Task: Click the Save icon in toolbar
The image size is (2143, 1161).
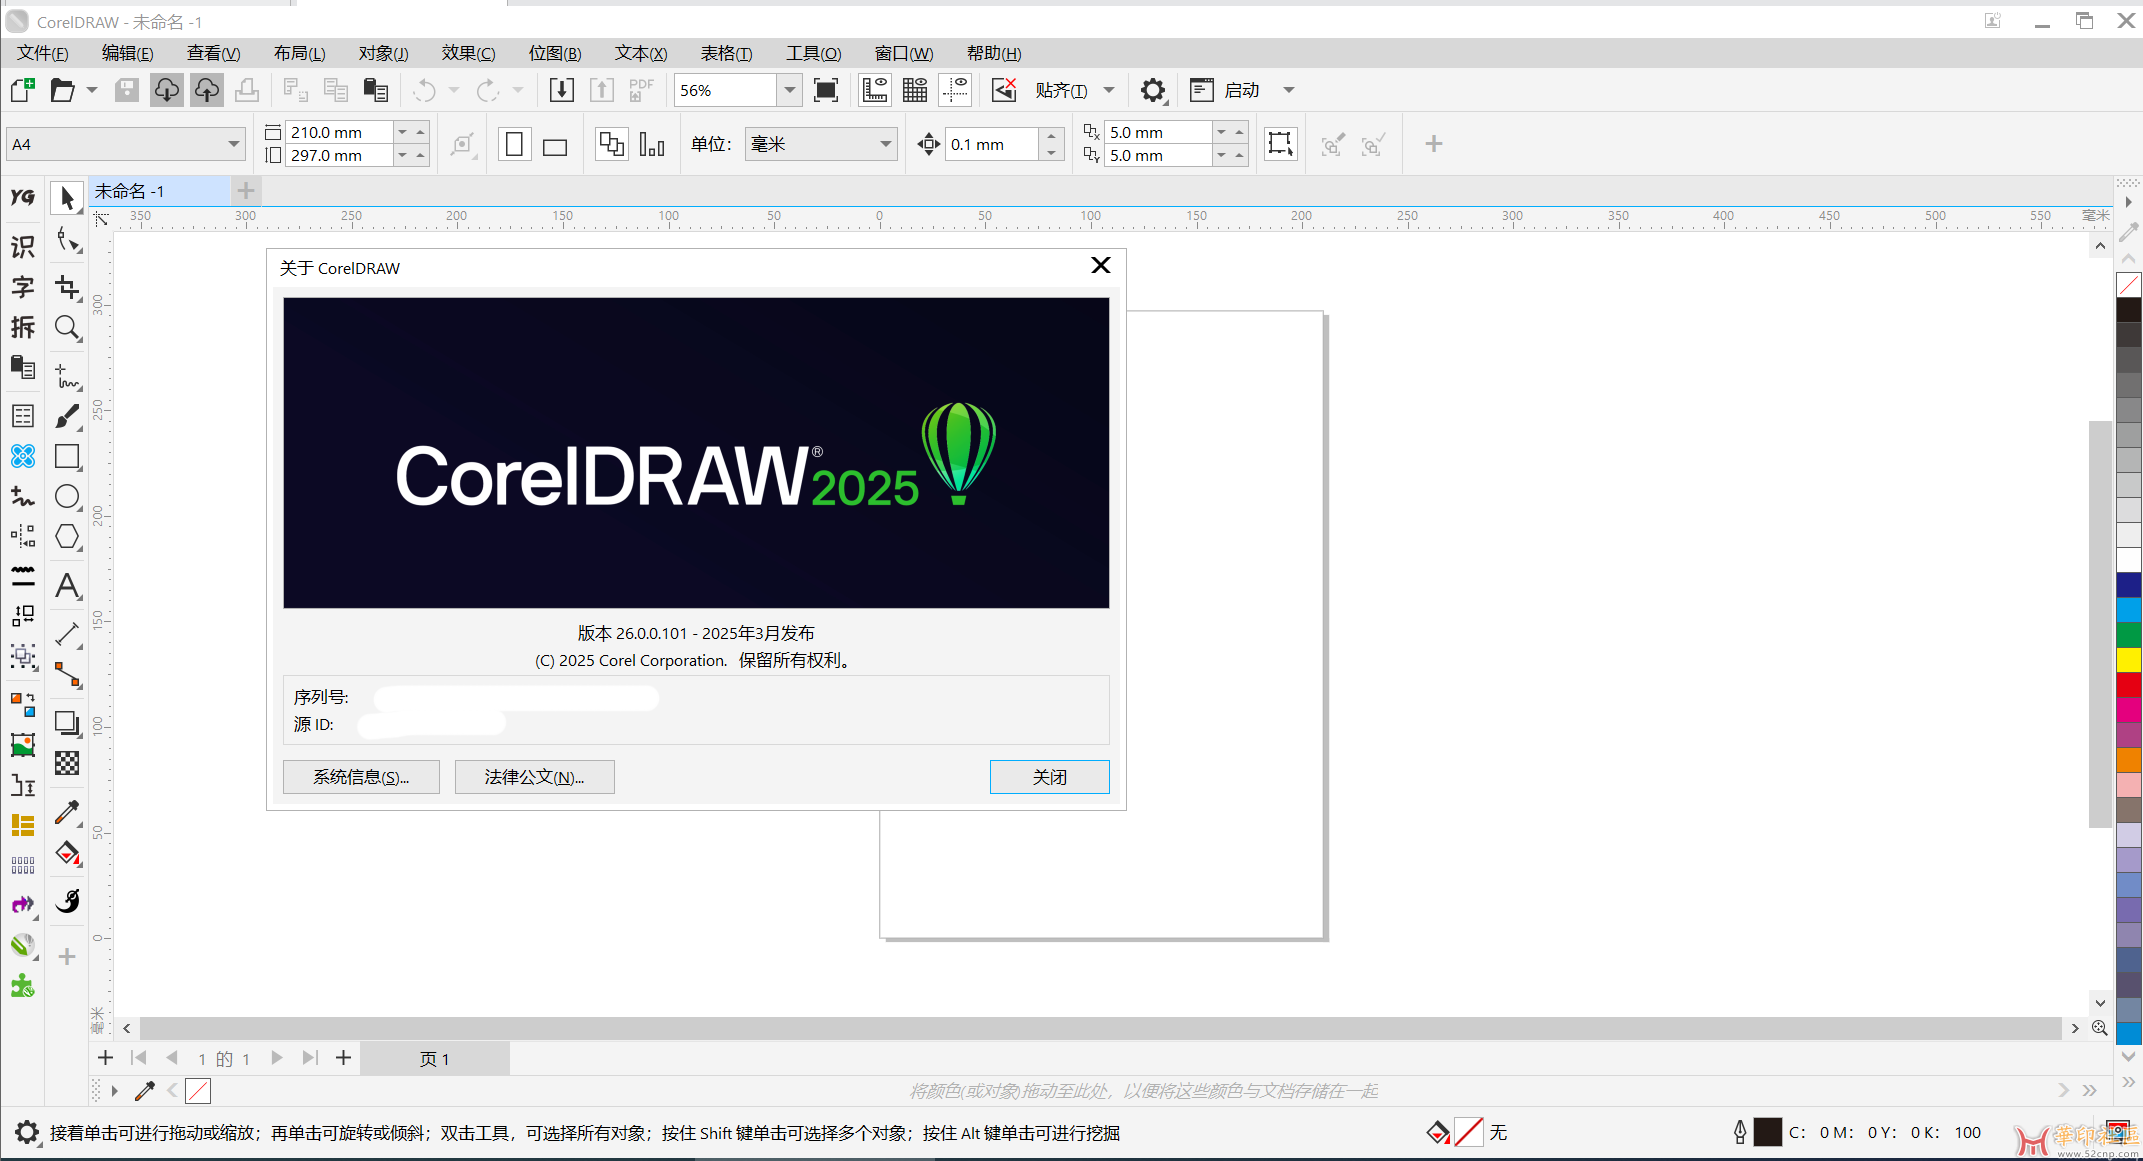Action: 127,90
